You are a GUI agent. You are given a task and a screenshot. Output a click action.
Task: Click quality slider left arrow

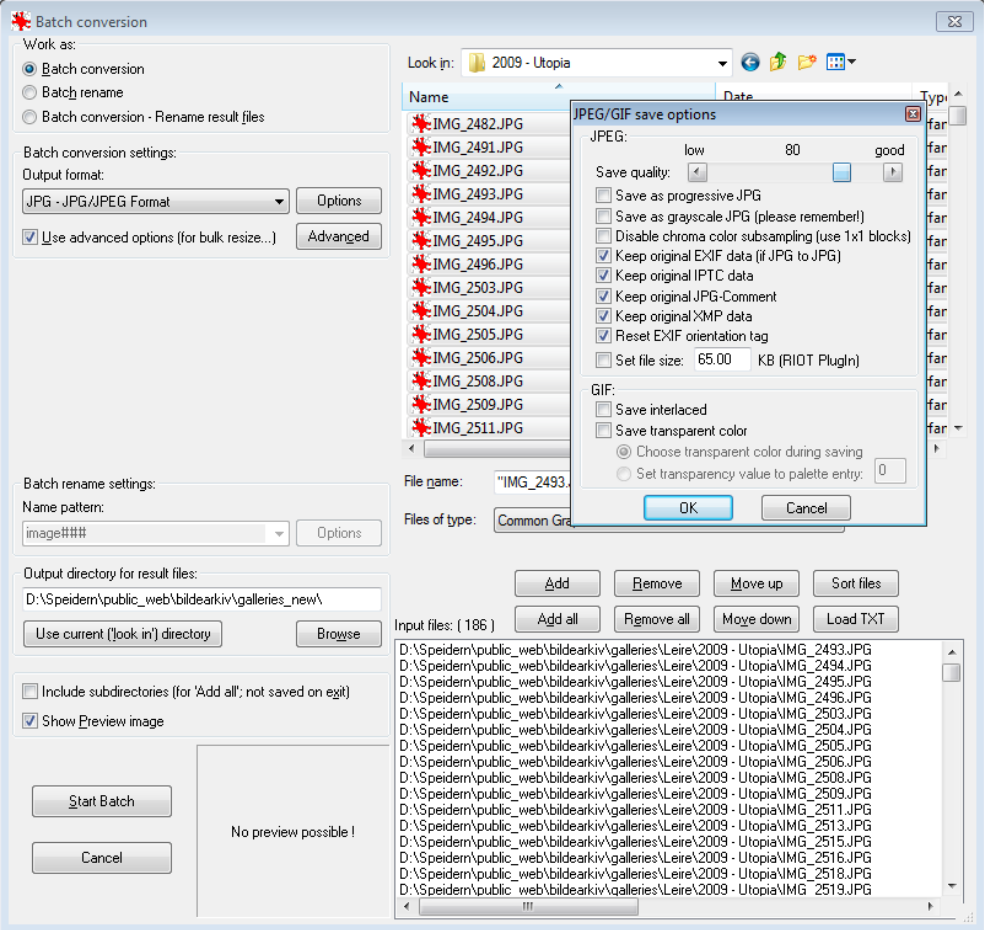point(697,173)
